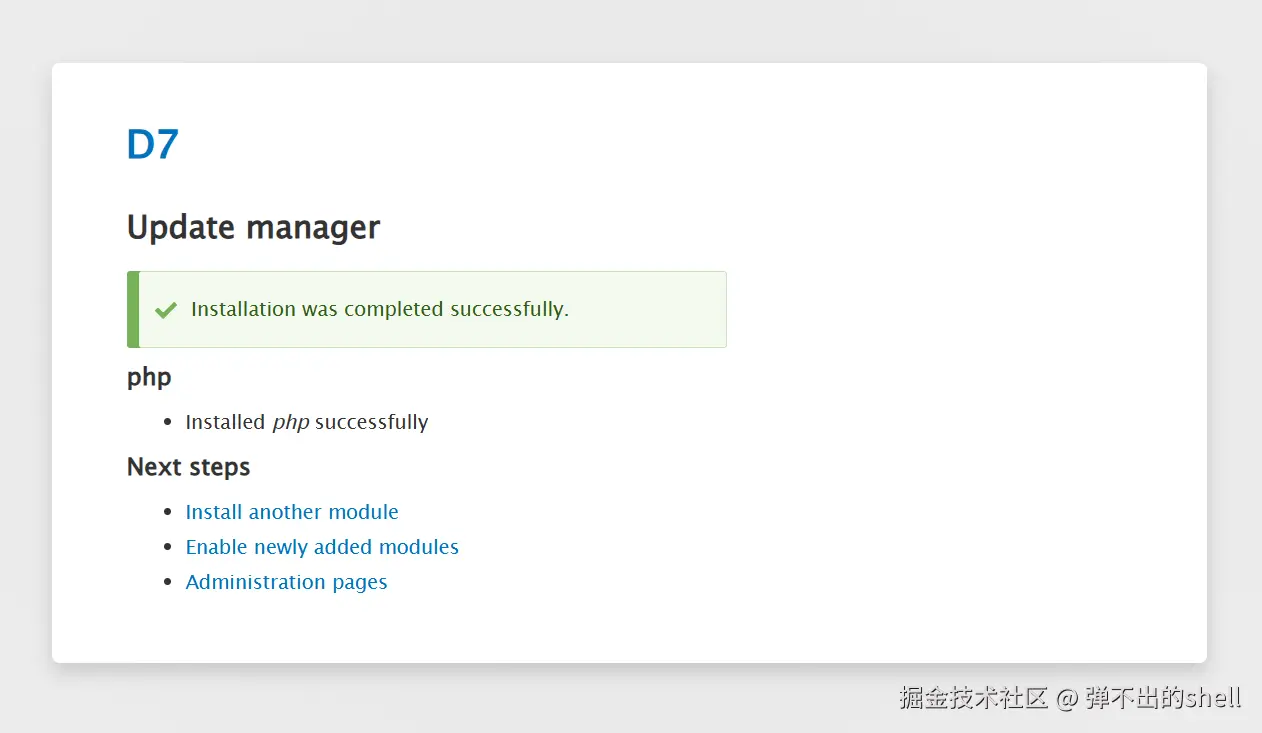Click the word 'successfully' after italic php
The width and height of the screenshot is (1262, 733).
point(372,422)
